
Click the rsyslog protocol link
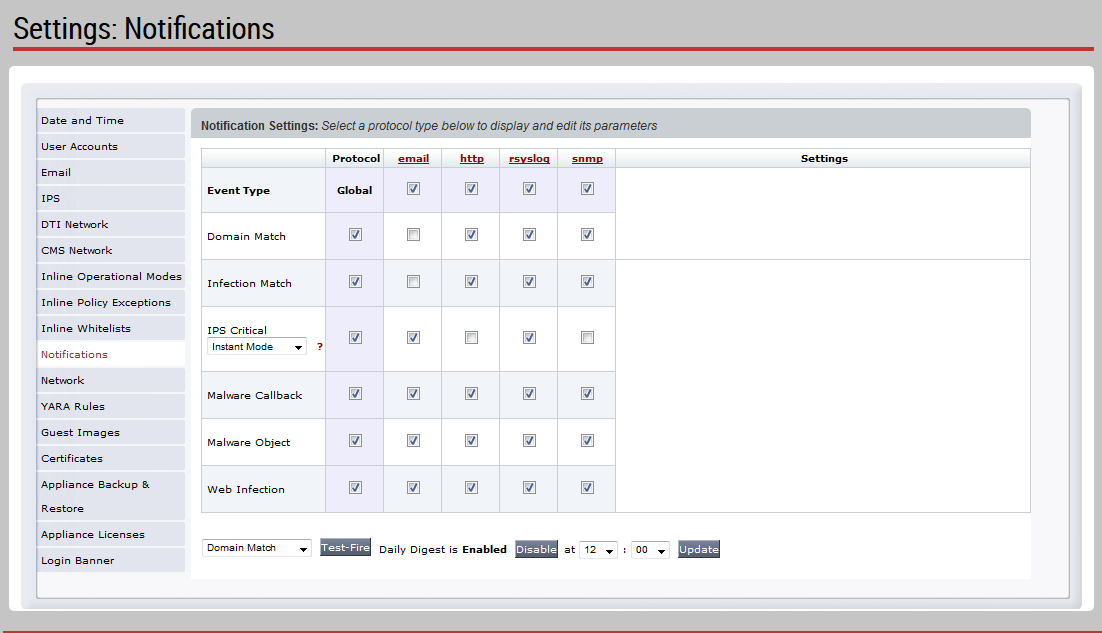tap(529, 159)
